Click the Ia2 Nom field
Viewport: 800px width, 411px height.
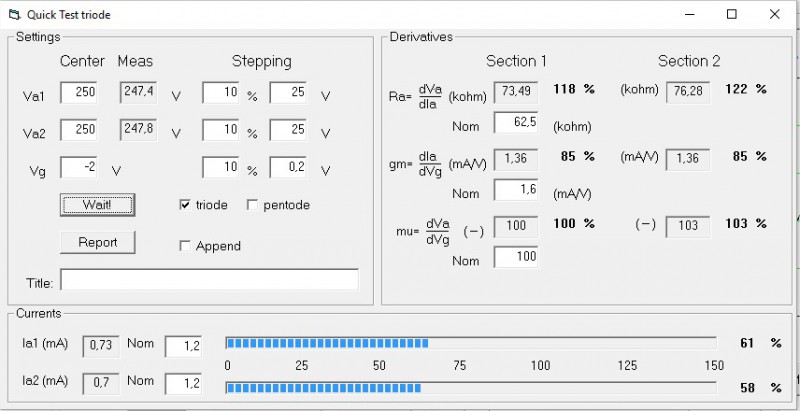(x=184, y=383)
